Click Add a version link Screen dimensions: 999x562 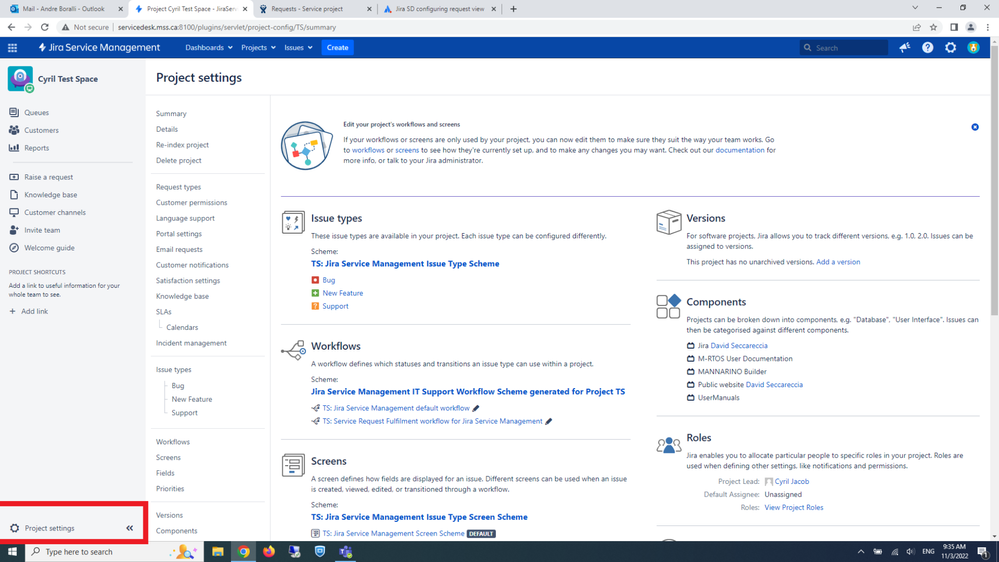[x=838, y=262]
